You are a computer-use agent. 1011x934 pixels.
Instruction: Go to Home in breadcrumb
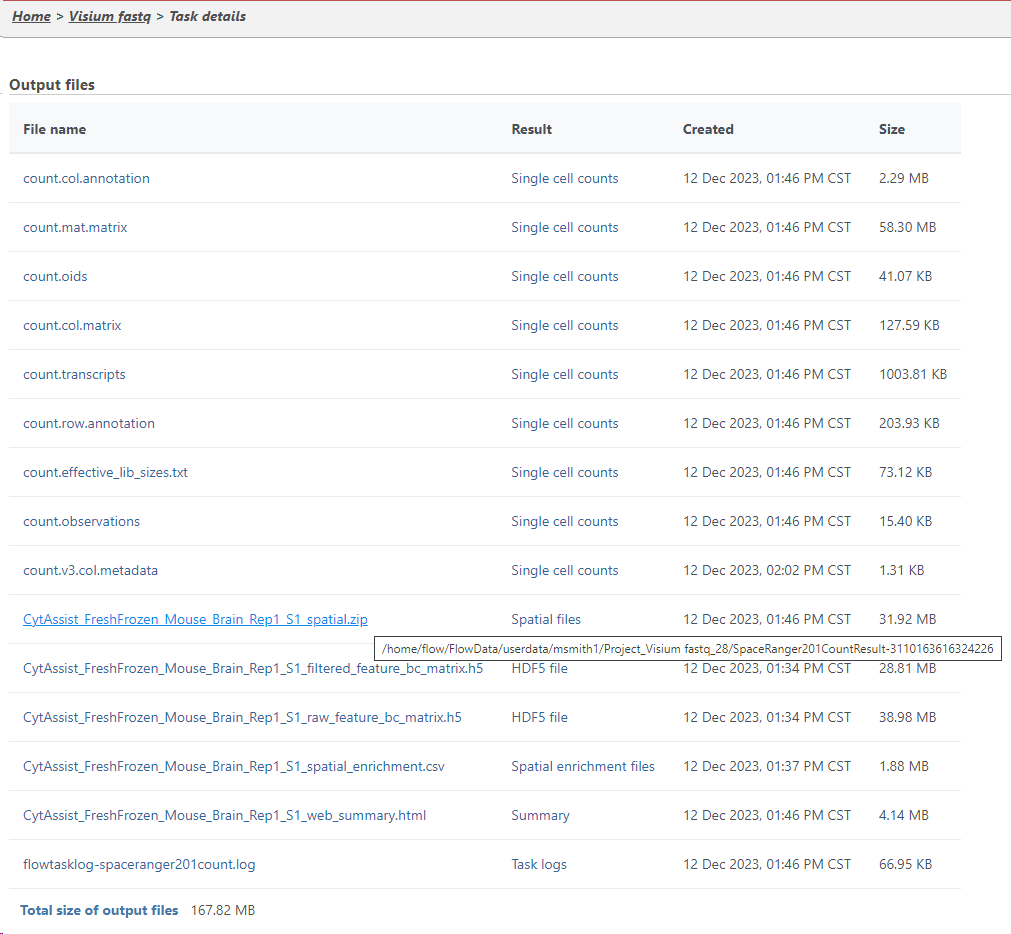(x=31, y=16)
